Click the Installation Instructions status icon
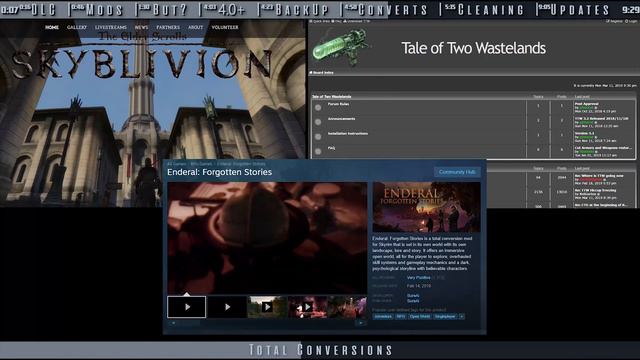 (x=318, y=137)
